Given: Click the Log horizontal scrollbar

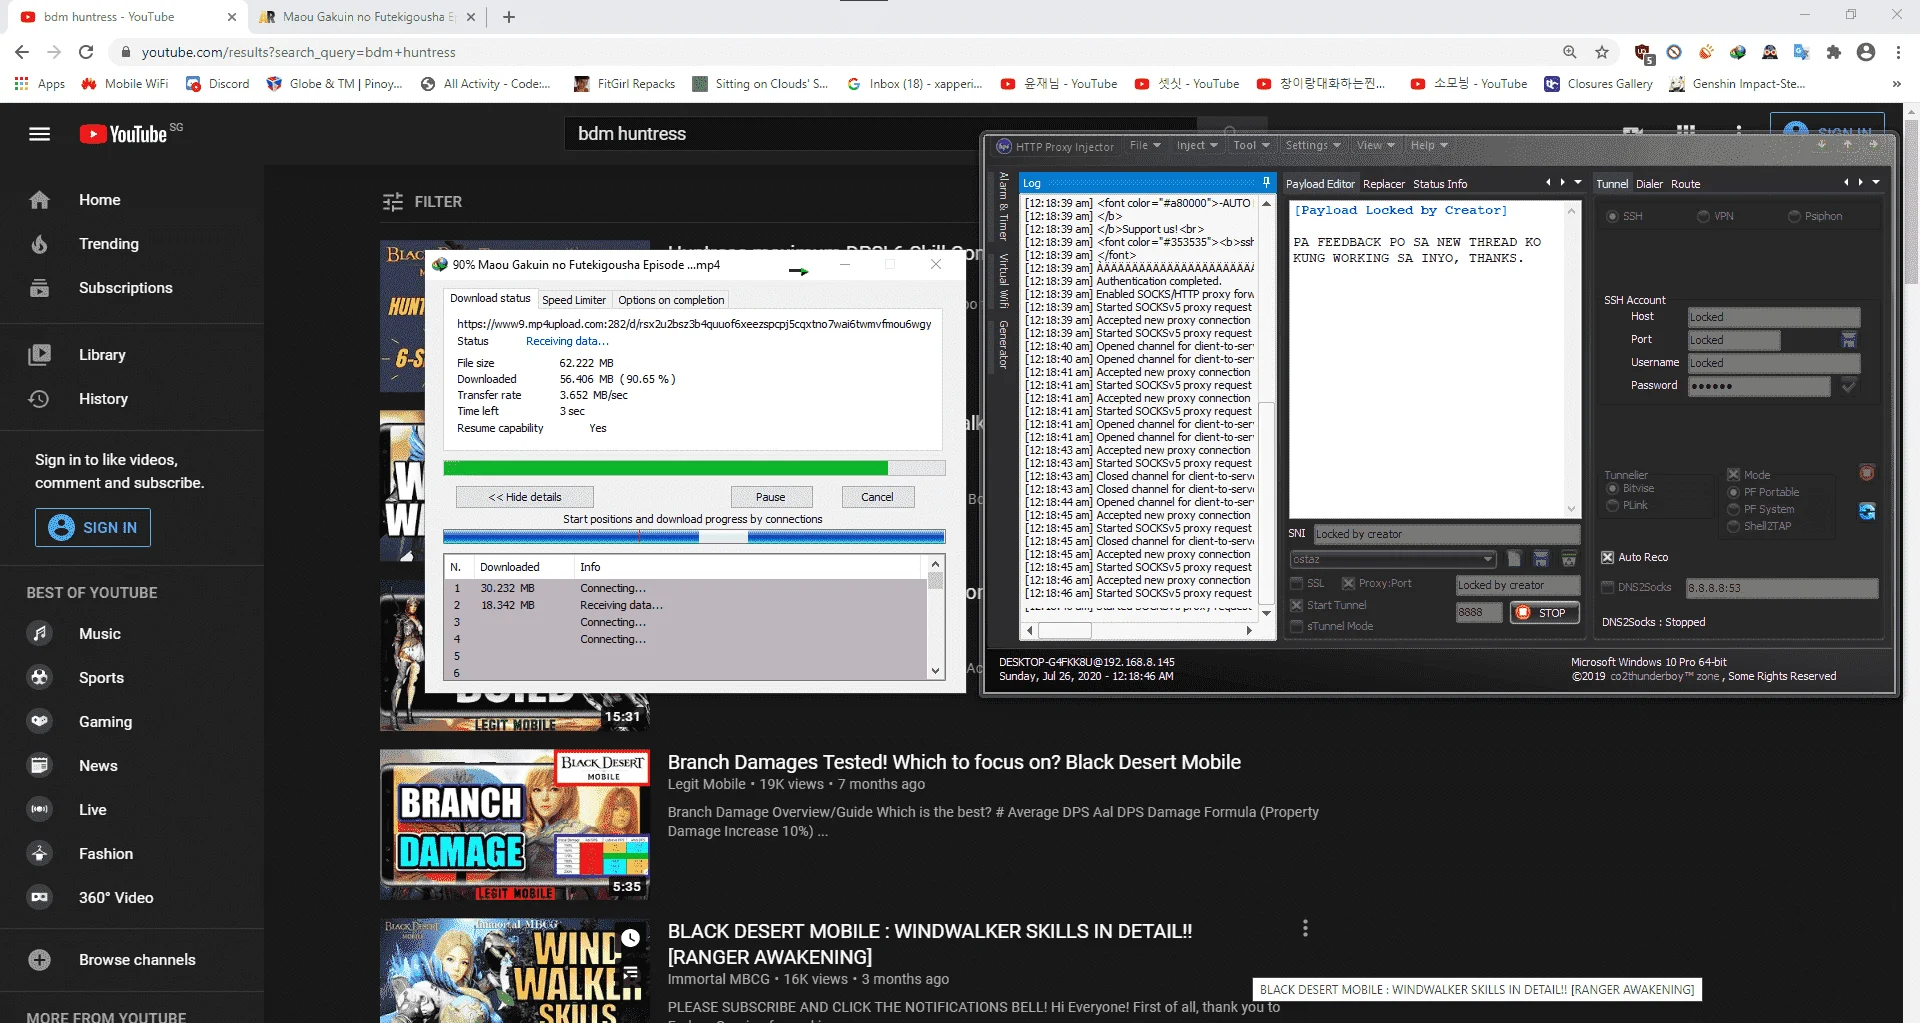Looking at the screenshot, I should point(1139,631).
